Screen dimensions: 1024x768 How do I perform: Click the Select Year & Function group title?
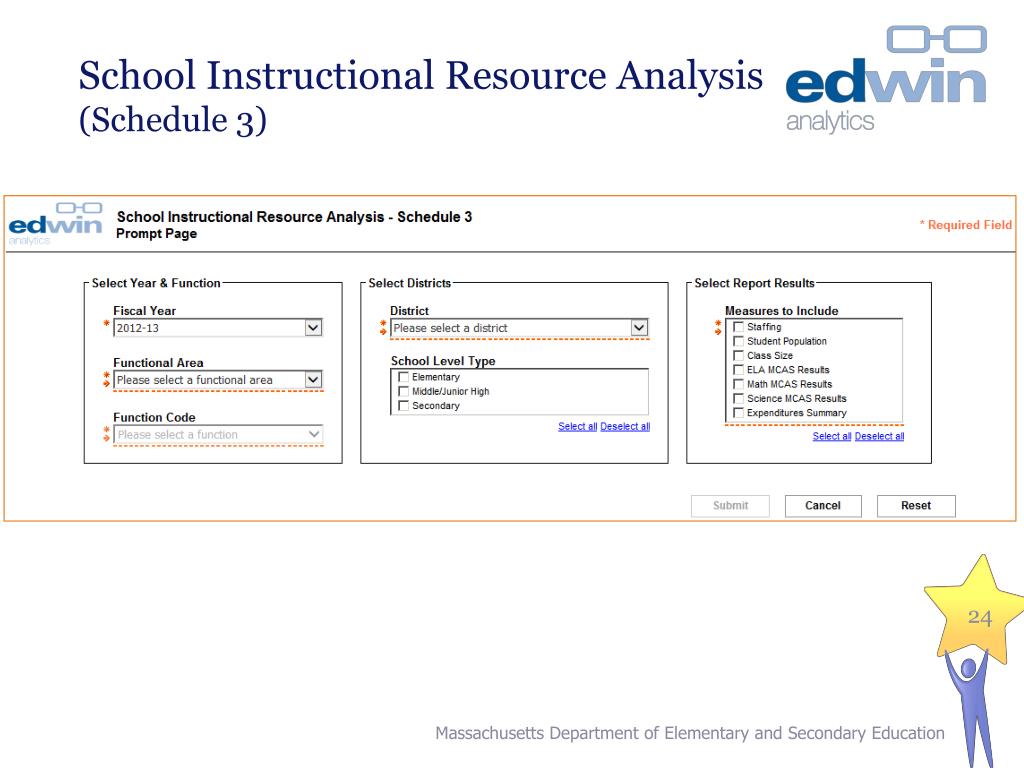(156, 283)
